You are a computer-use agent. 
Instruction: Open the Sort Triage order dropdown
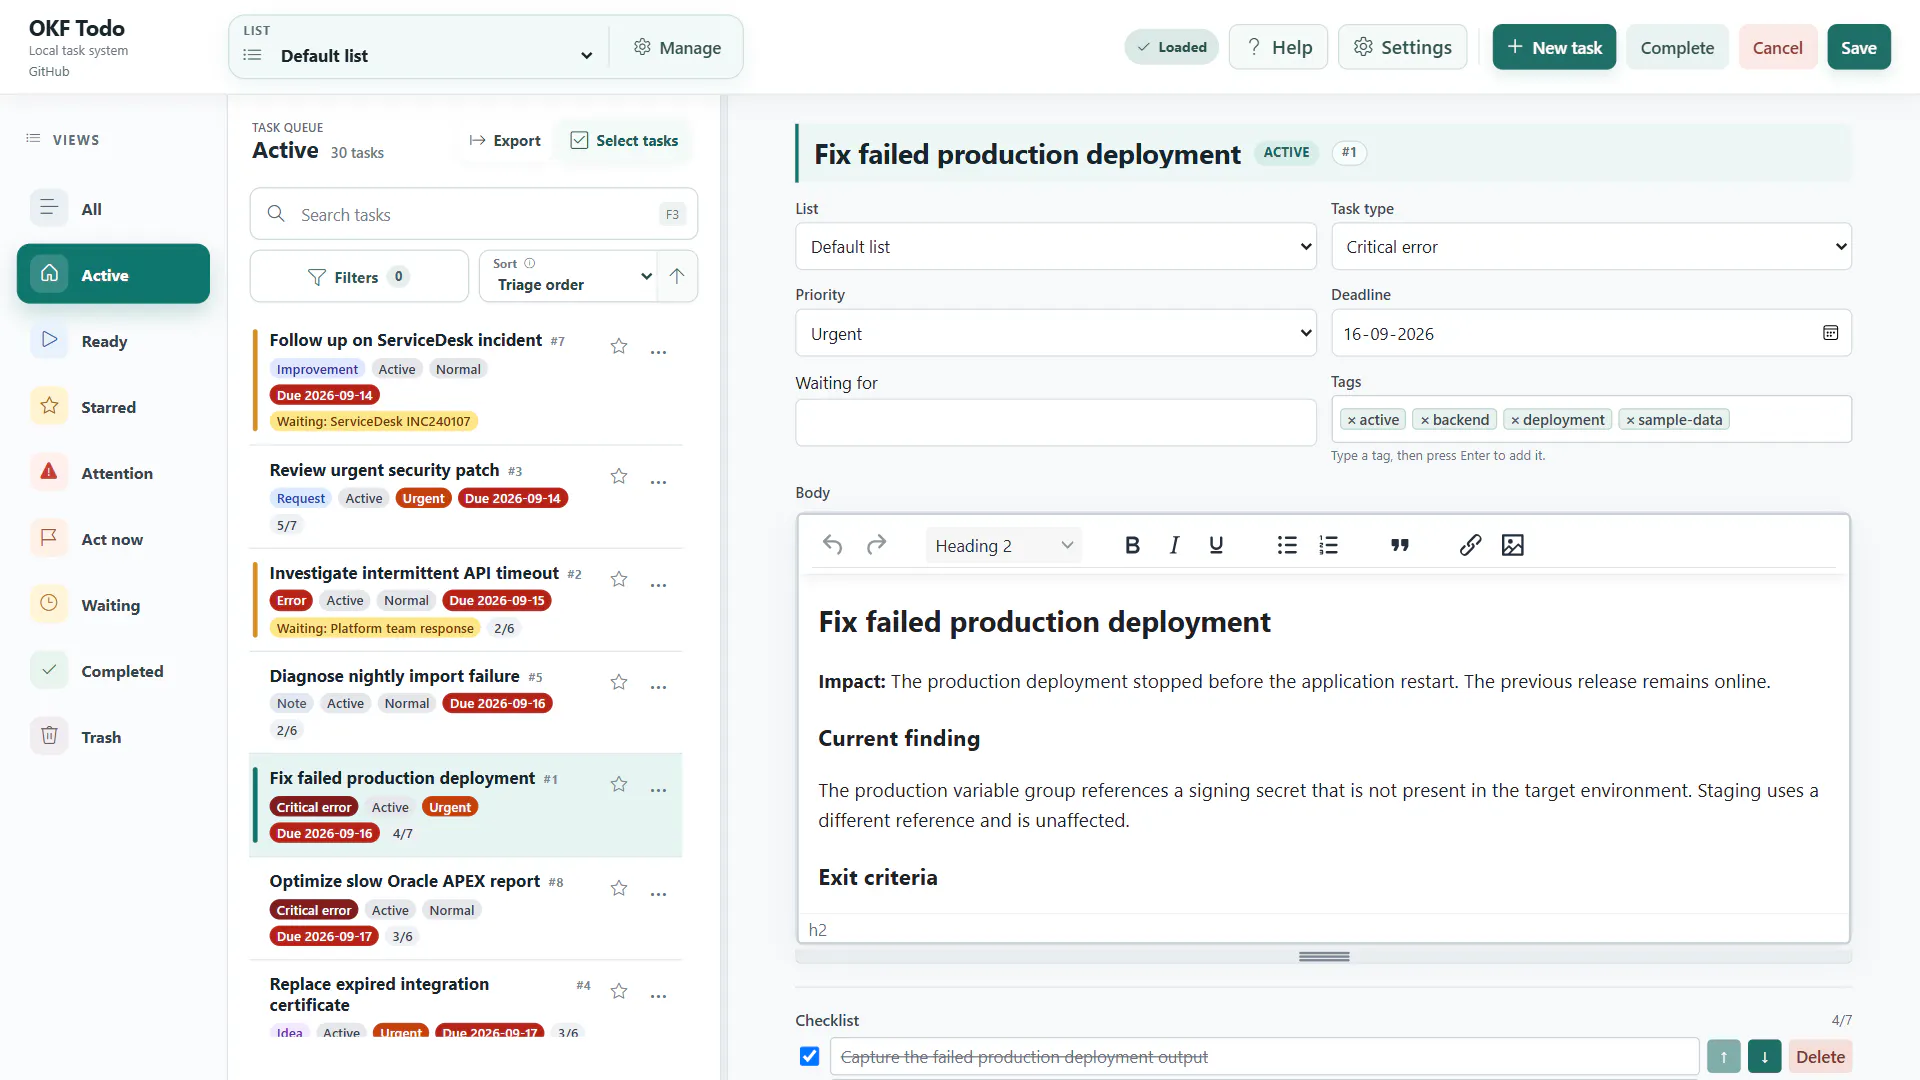[x=567, y=276]
